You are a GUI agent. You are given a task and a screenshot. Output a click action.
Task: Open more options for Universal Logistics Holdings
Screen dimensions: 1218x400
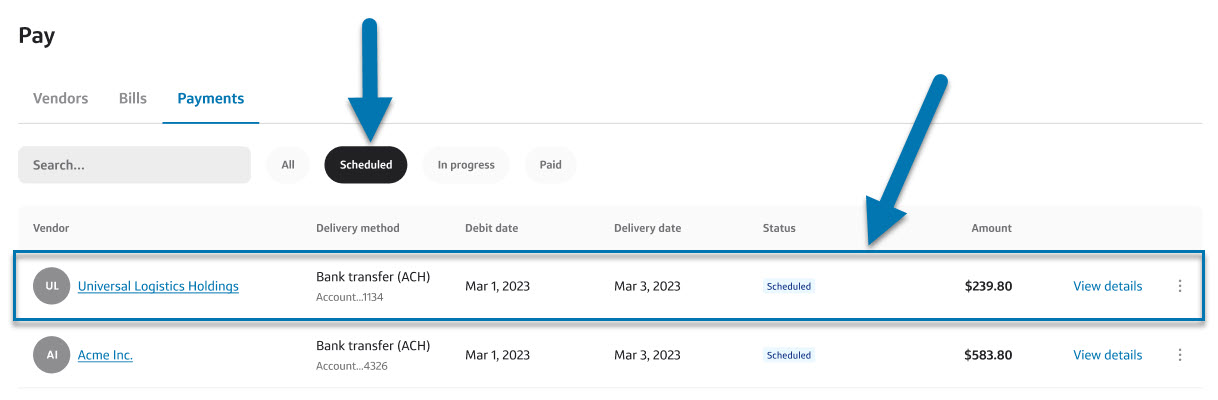click(x=1179, y=286)
